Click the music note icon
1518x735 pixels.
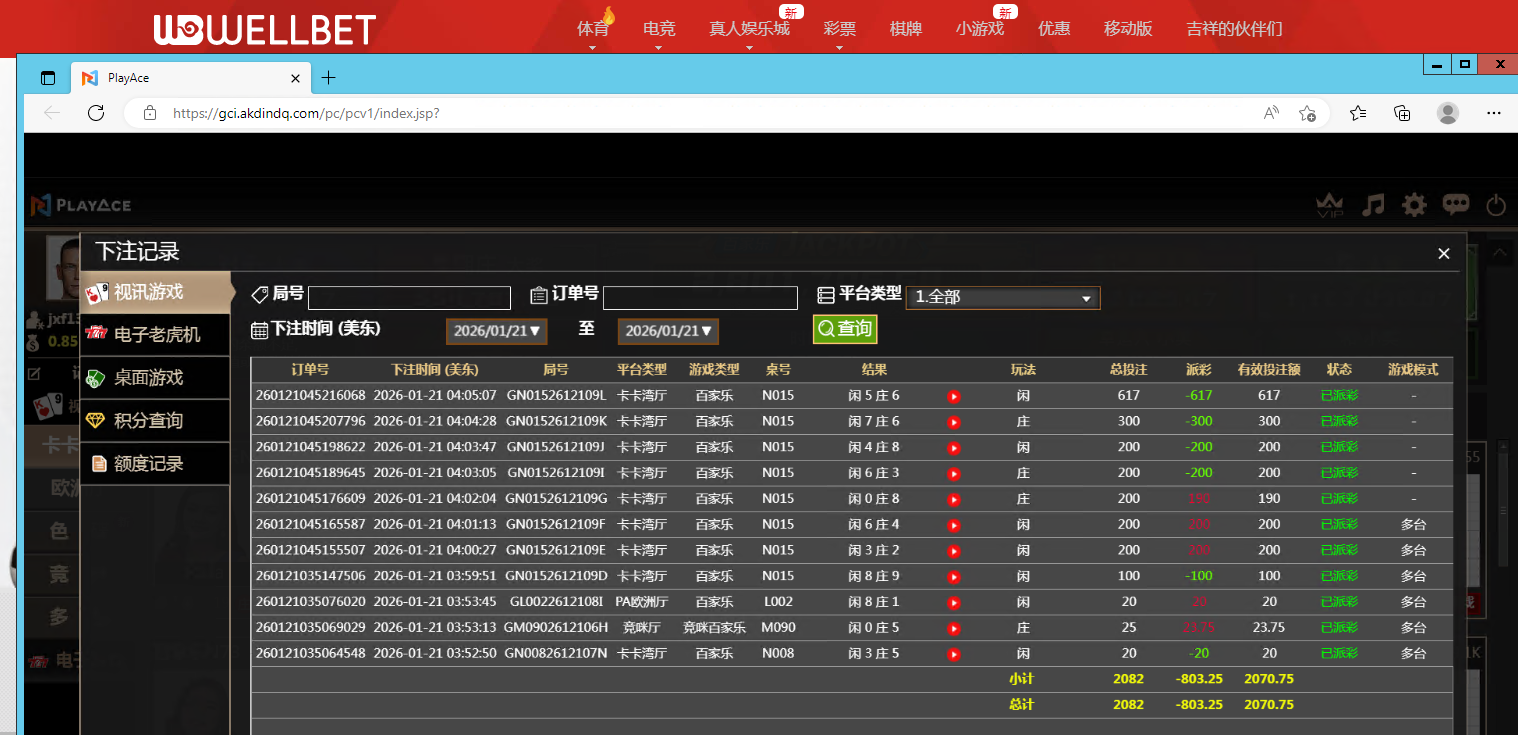[1374, 205]
